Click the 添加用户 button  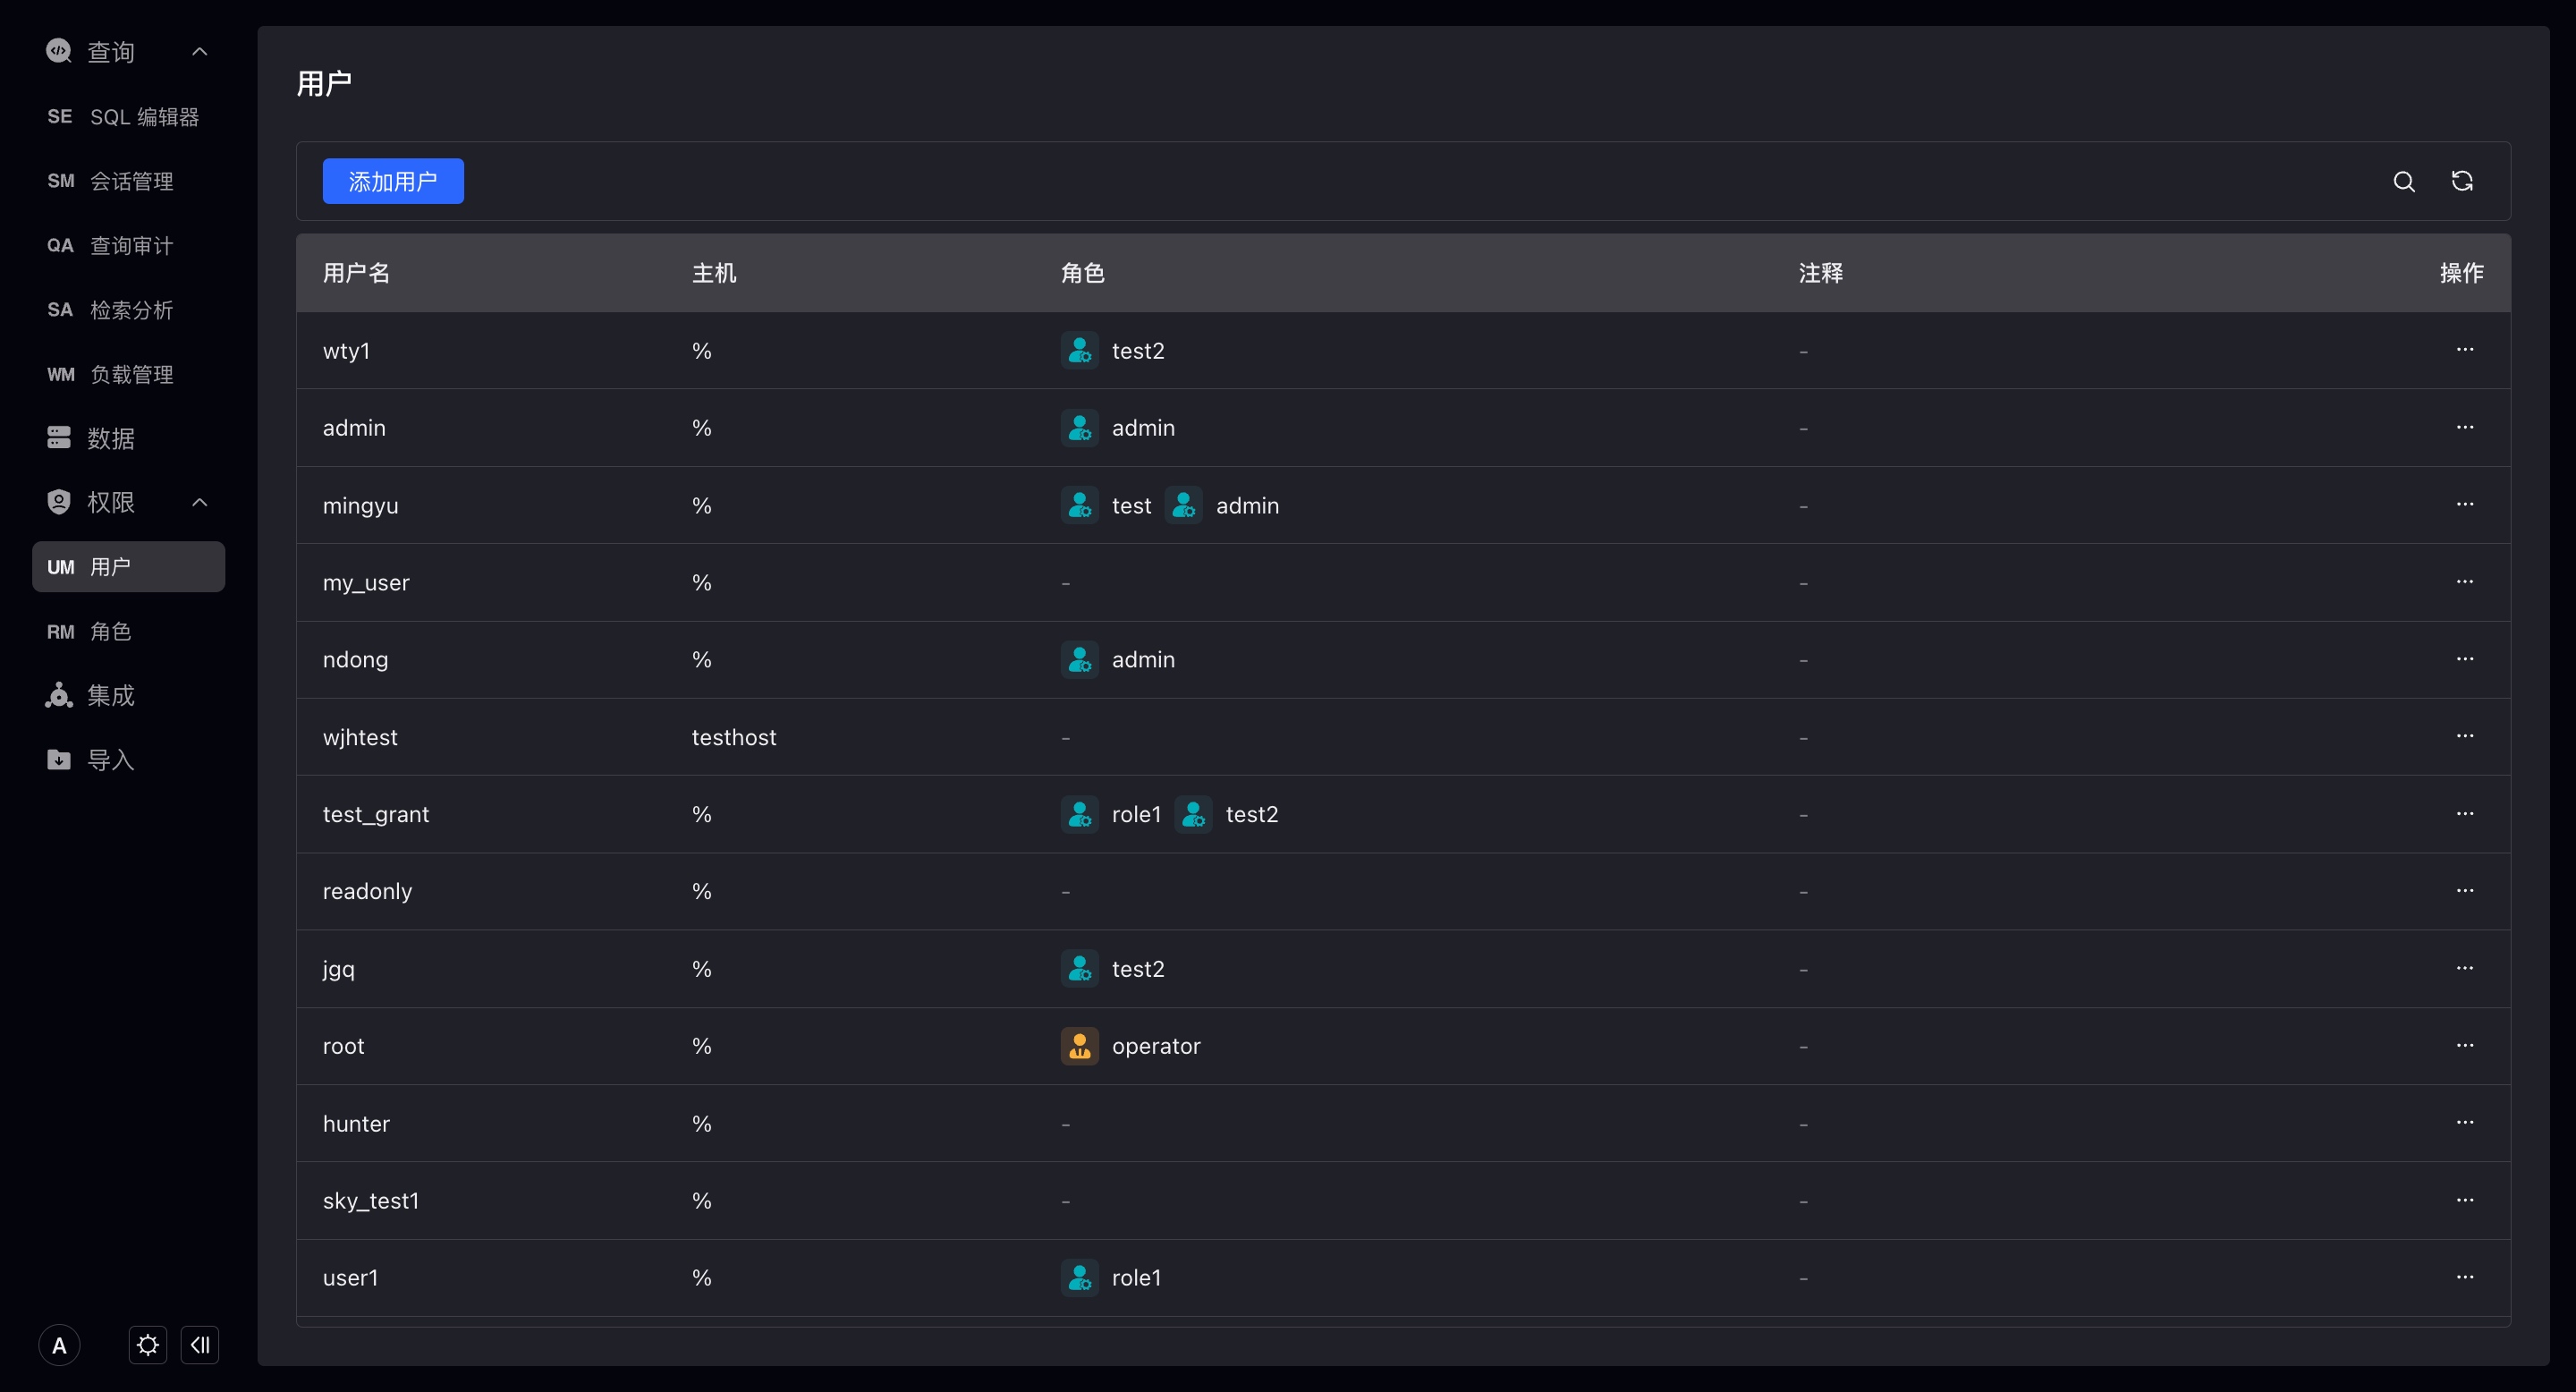[x=393, y=181]
